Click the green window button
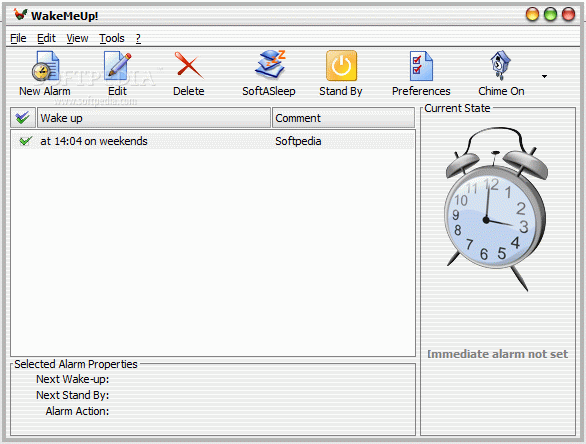Image resolution: width=586 pixels, height=444 pixels. (x=550, y=15)
